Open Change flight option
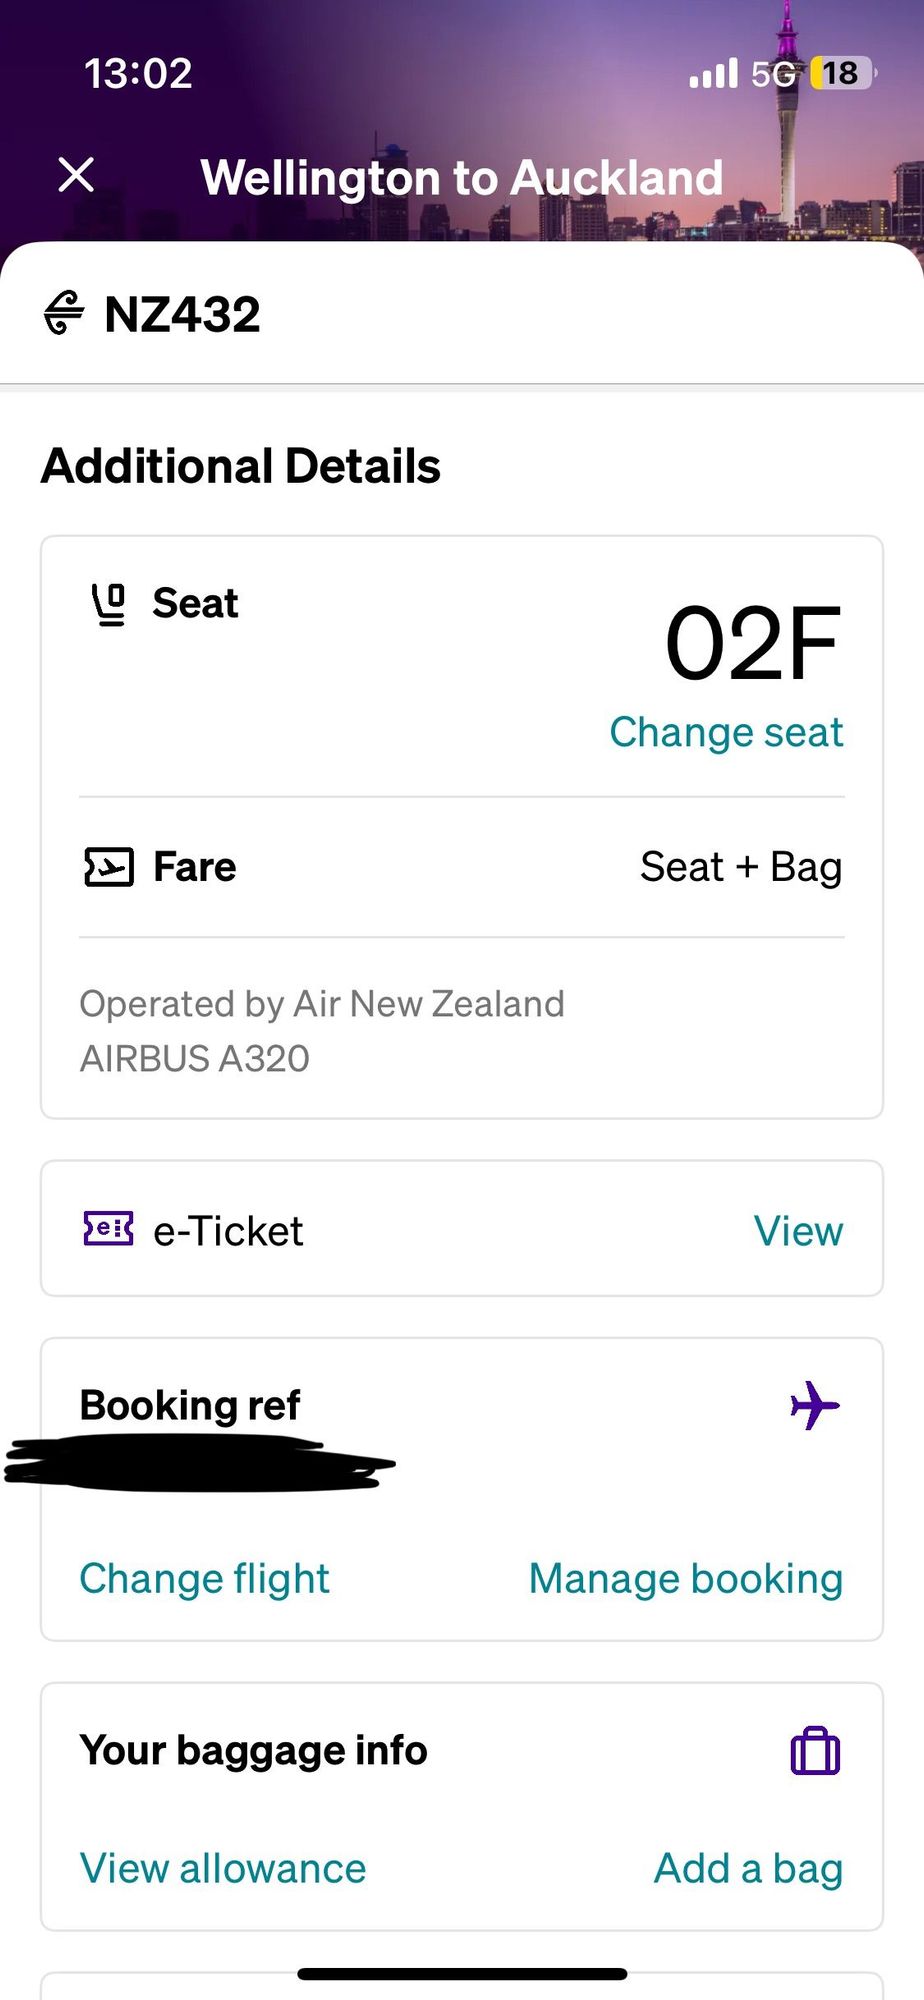924x2000 pixels. pyautogui.click(x=204, y=1579)
